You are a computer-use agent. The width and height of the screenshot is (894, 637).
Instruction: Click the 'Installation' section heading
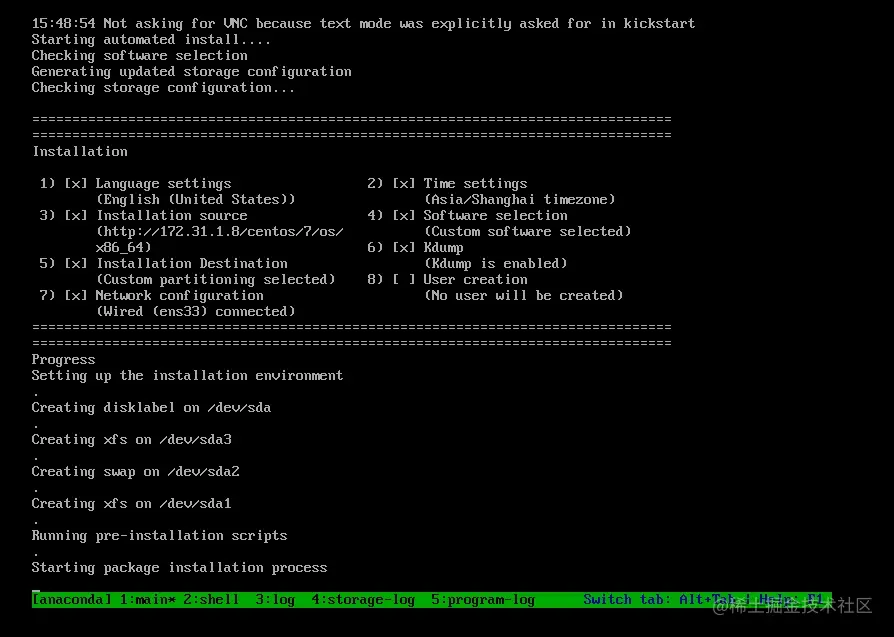coord(80,152)
